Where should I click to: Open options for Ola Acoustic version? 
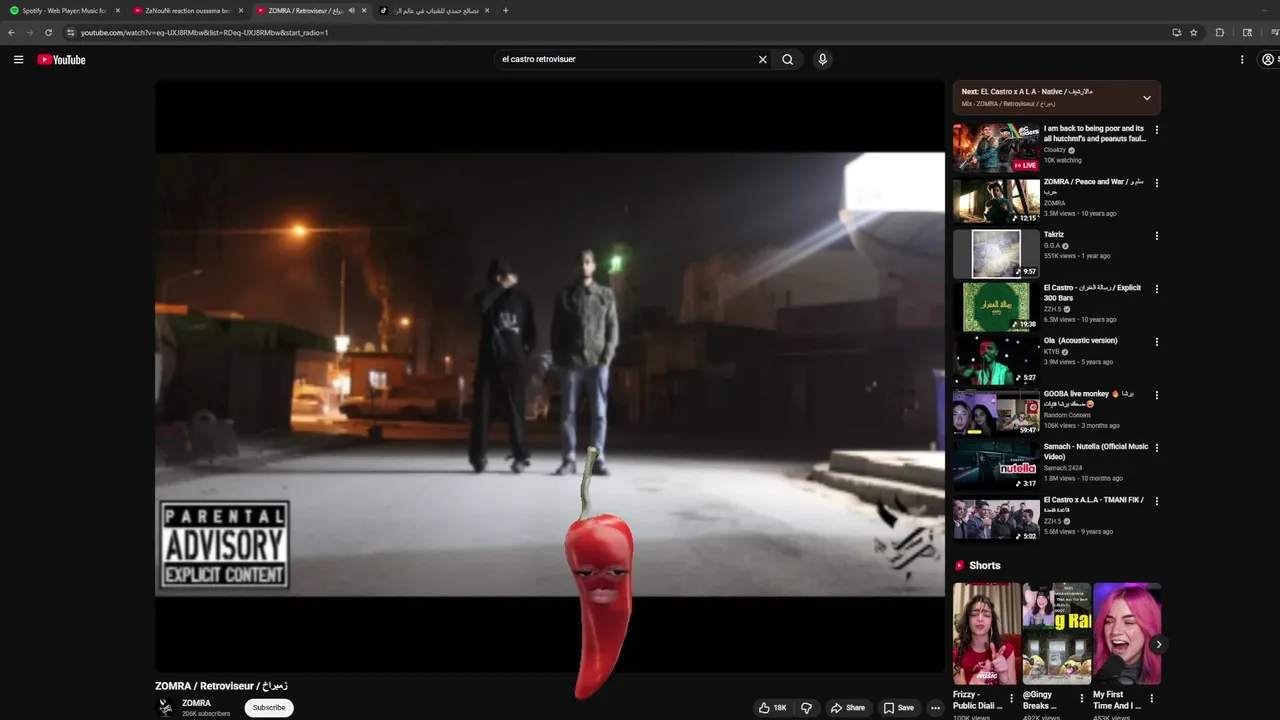coord(1156,342)
